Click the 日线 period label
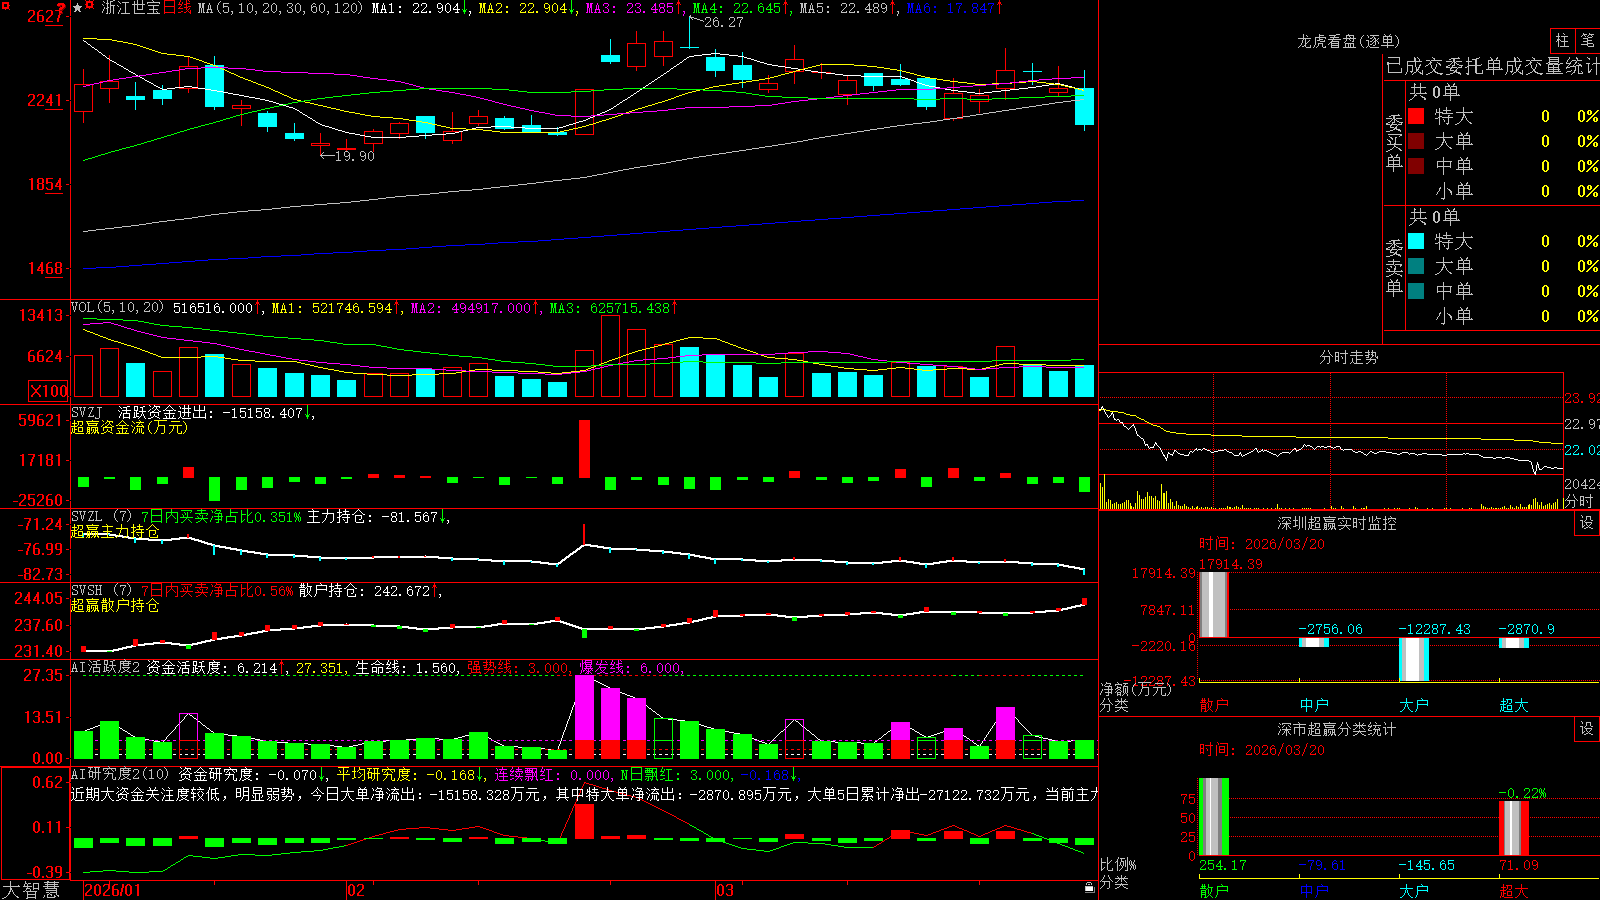This screenshot has width=1600, height=900. pos(177,8)
